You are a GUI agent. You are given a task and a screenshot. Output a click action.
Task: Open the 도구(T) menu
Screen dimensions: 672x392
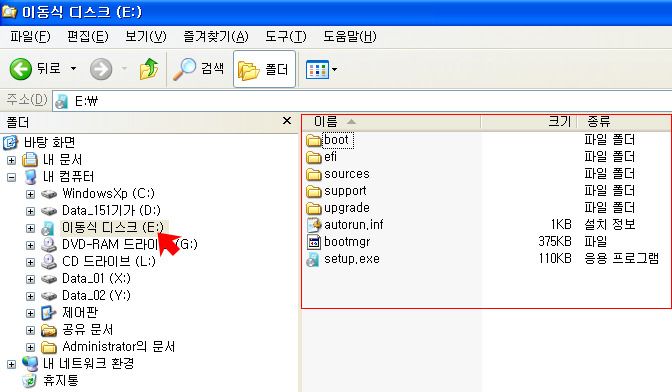(285, 37)
